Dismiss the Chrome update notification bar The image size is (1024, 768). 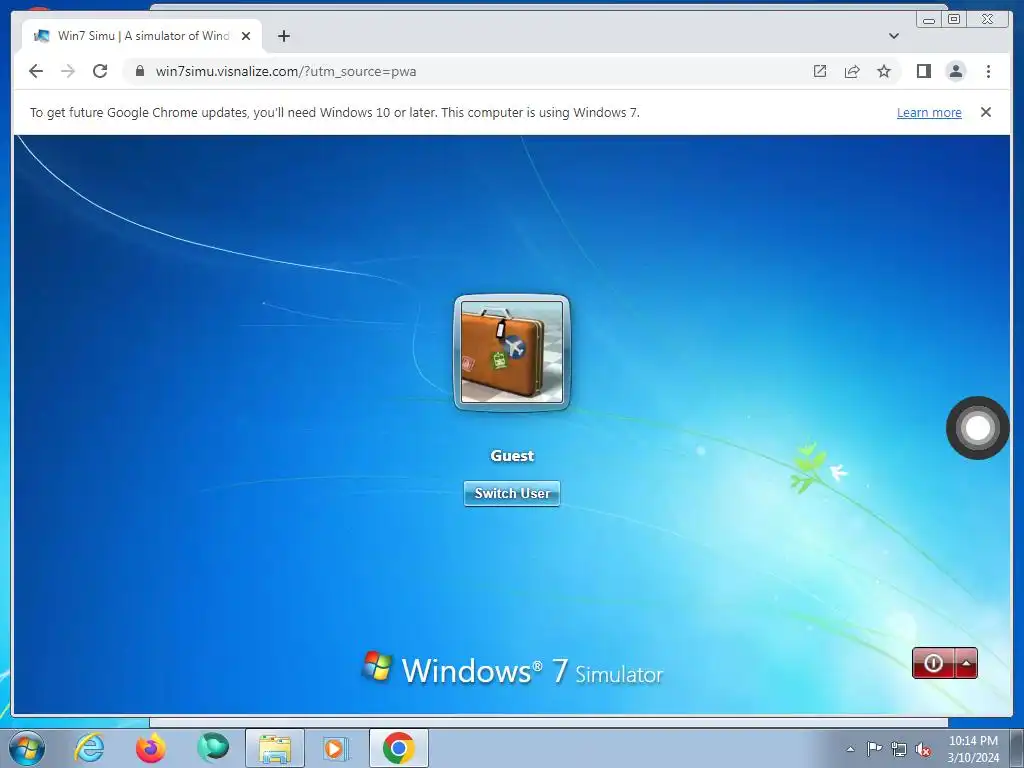986,112
